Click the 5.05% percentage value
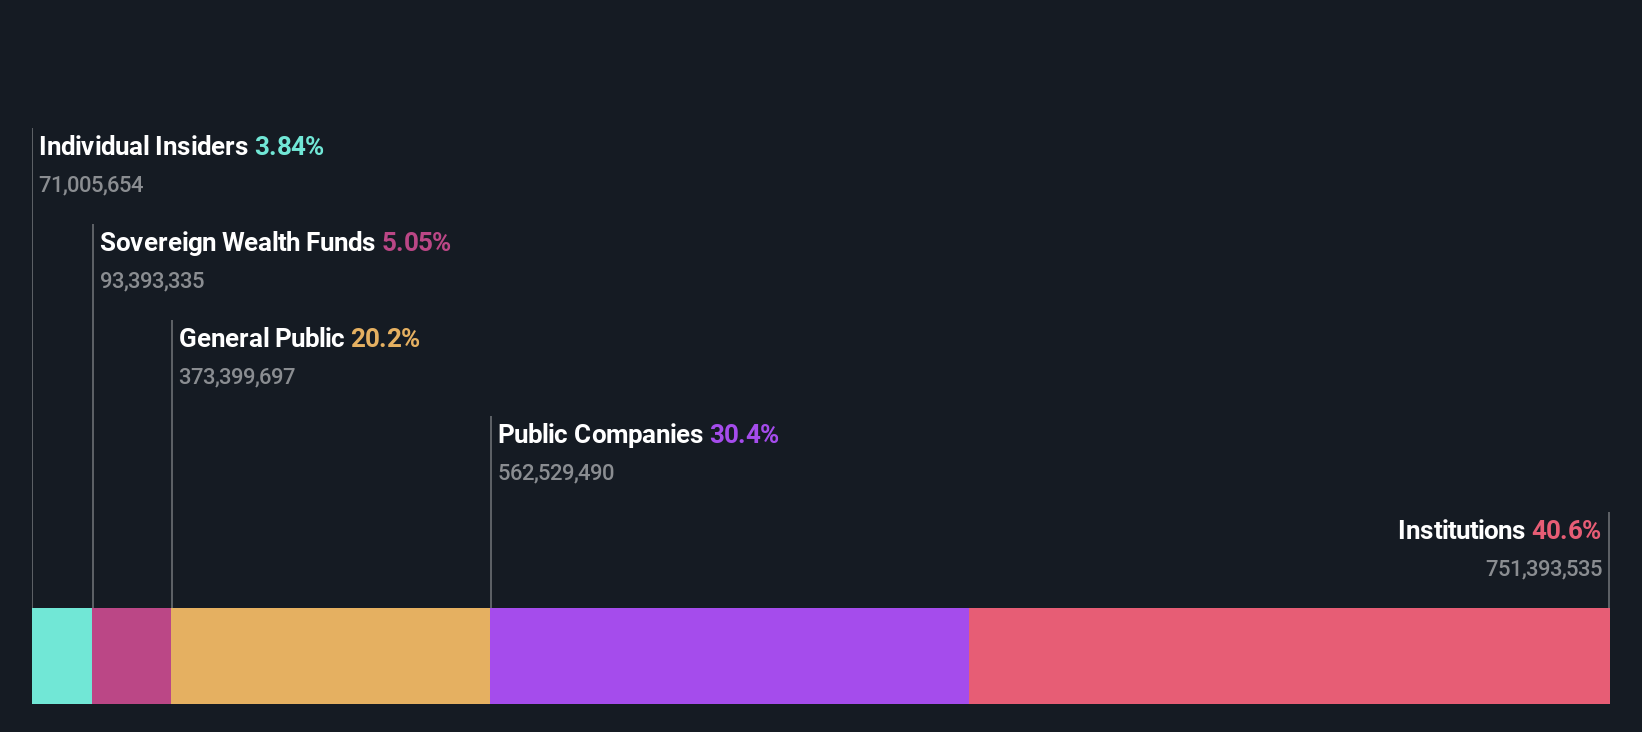Image resolution: width=1642 pixels, height=732 pixels. (416, 242)
